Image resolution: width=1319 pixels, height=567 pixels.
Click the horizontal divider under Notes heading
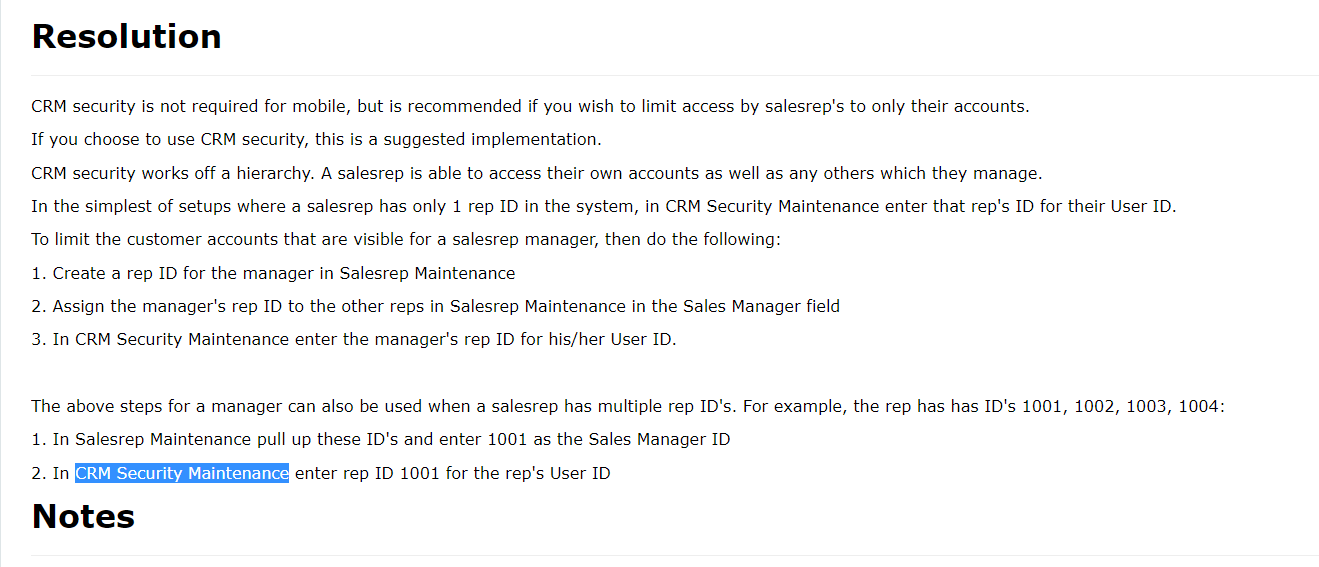(x=675, y=555)
